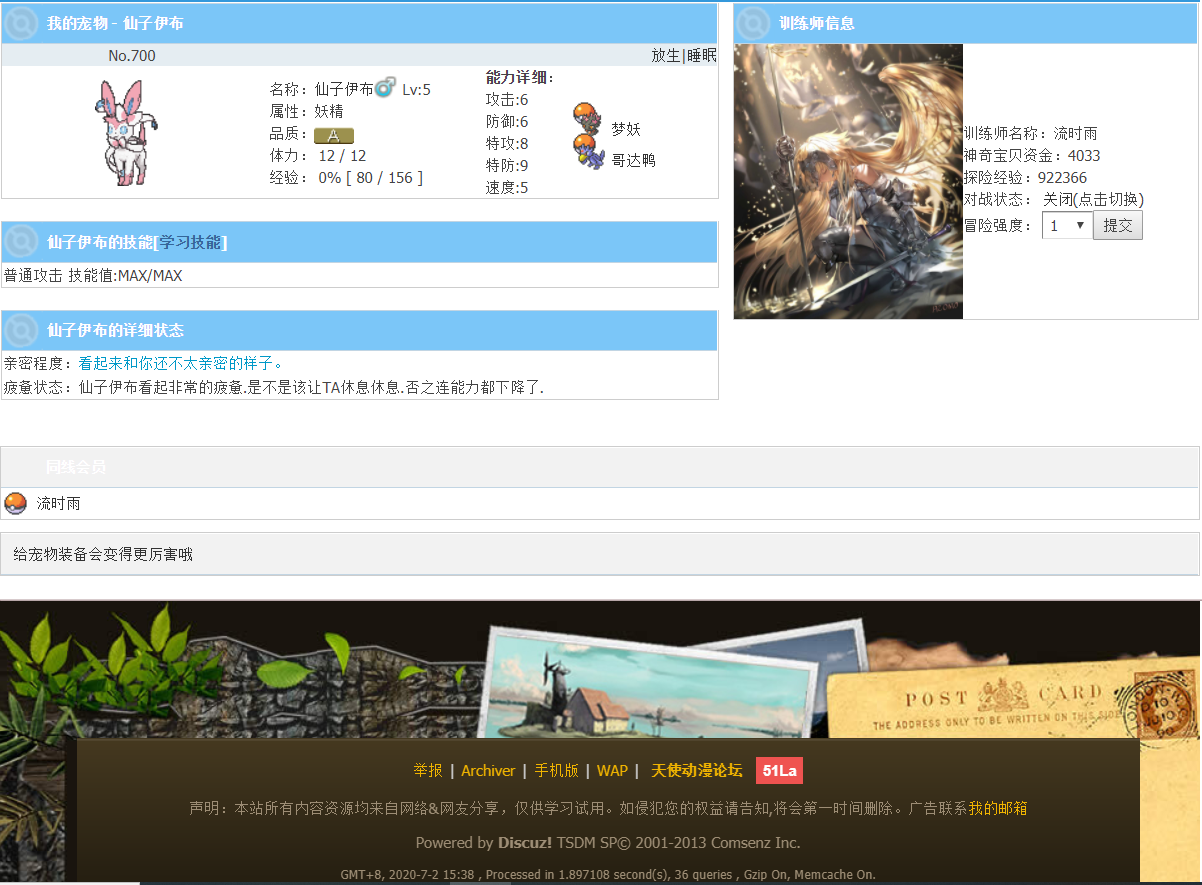Click the Poké Ball sprite beside 哥达鸭
Screen dimensions: 1202x885
[x=588, y=152]
